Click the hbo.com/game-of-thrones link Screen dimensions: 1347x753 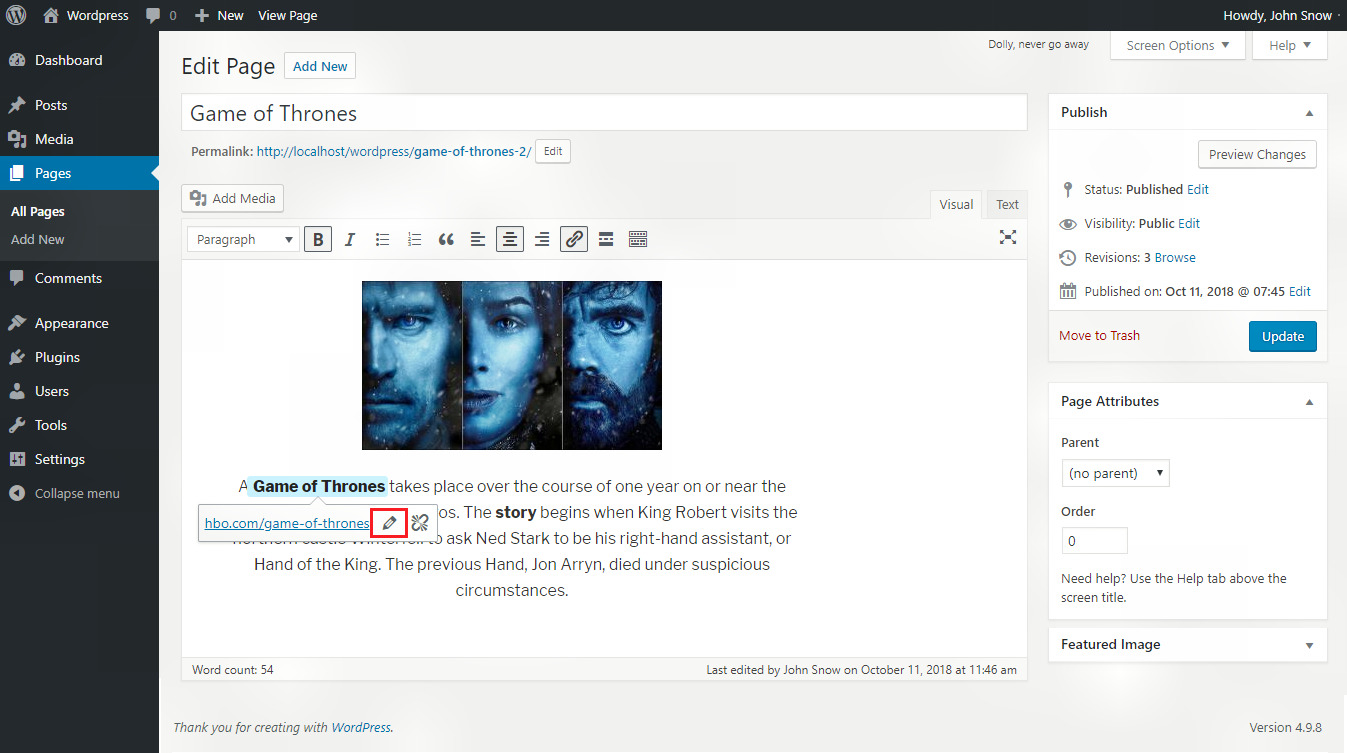click(x=287, y=523)
